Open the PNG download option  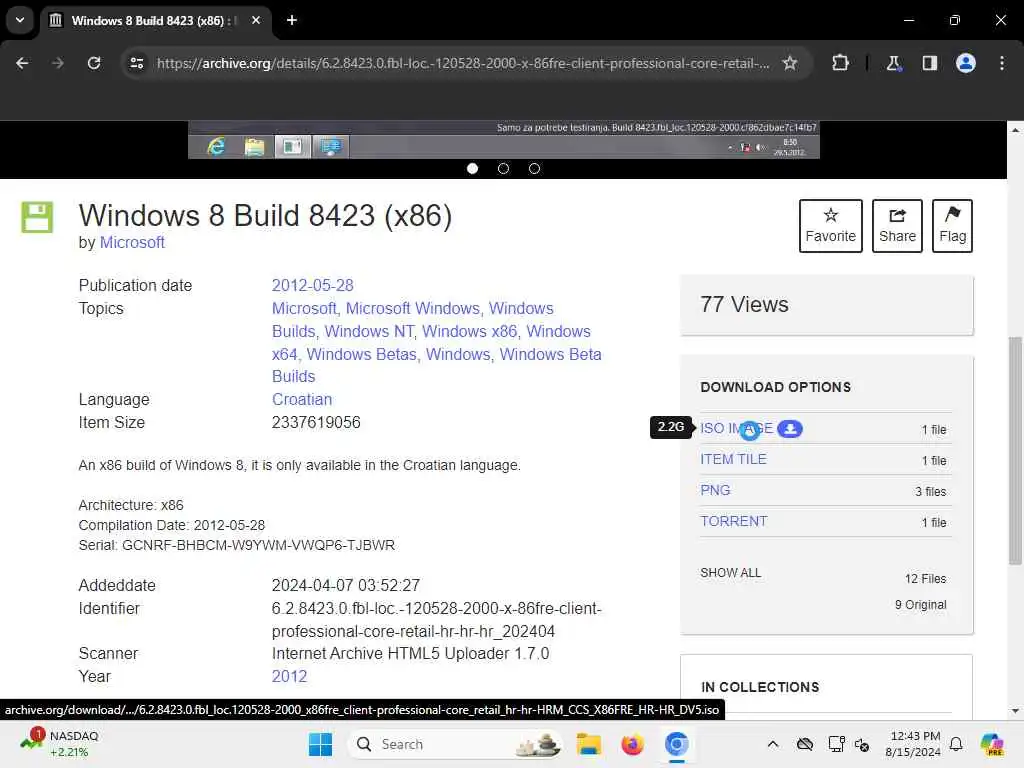(715, 490)
